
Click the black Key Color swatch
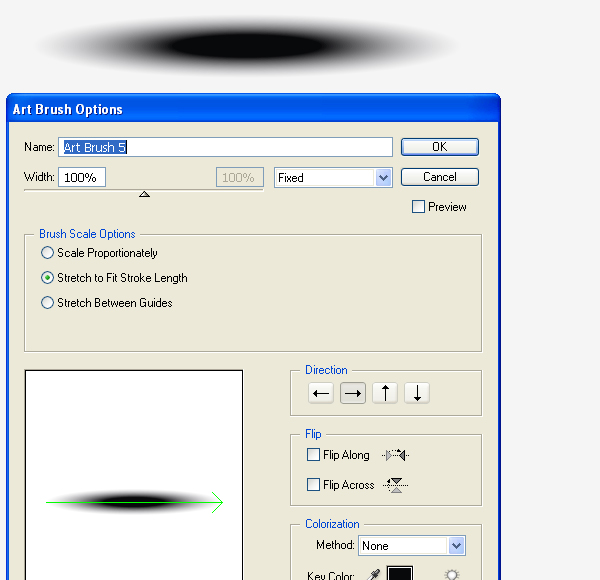[400, 573]
